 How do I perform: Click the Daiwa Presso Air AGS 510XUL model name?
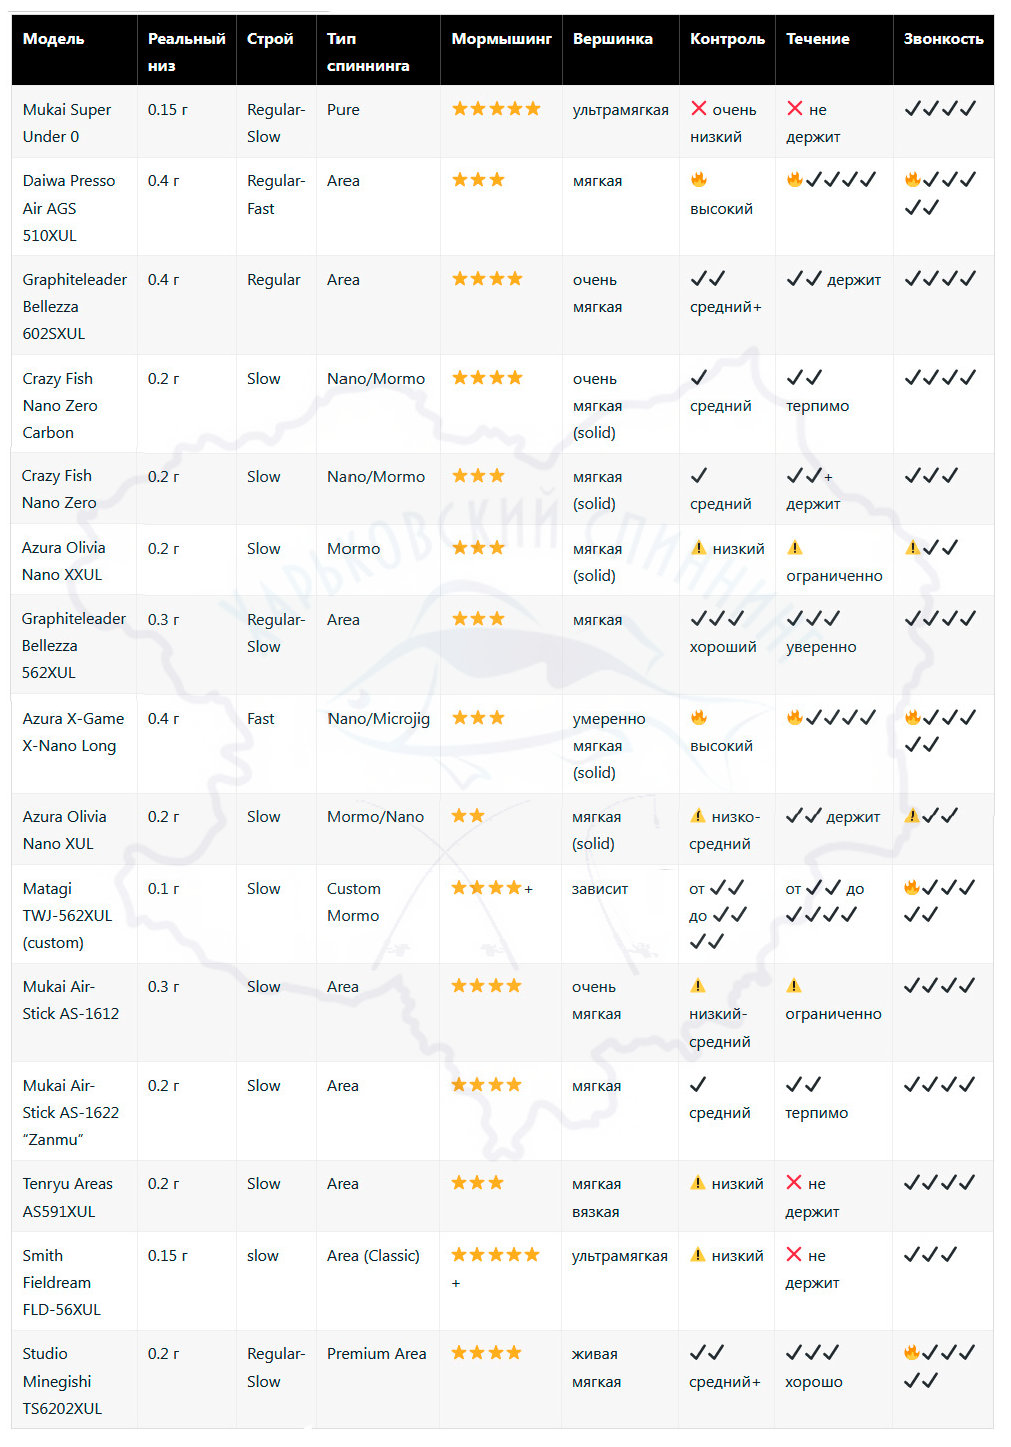(x=68, y=208)
